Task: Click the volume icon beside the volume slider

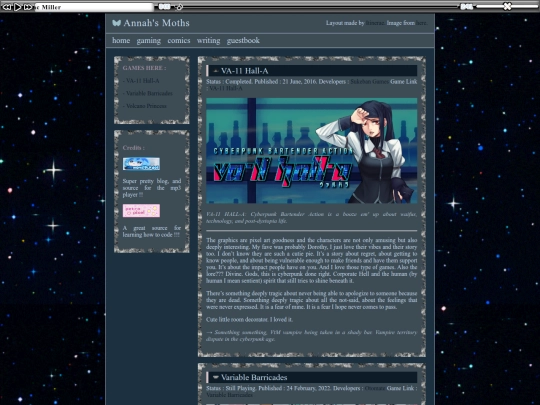Action: pos(467,7)
